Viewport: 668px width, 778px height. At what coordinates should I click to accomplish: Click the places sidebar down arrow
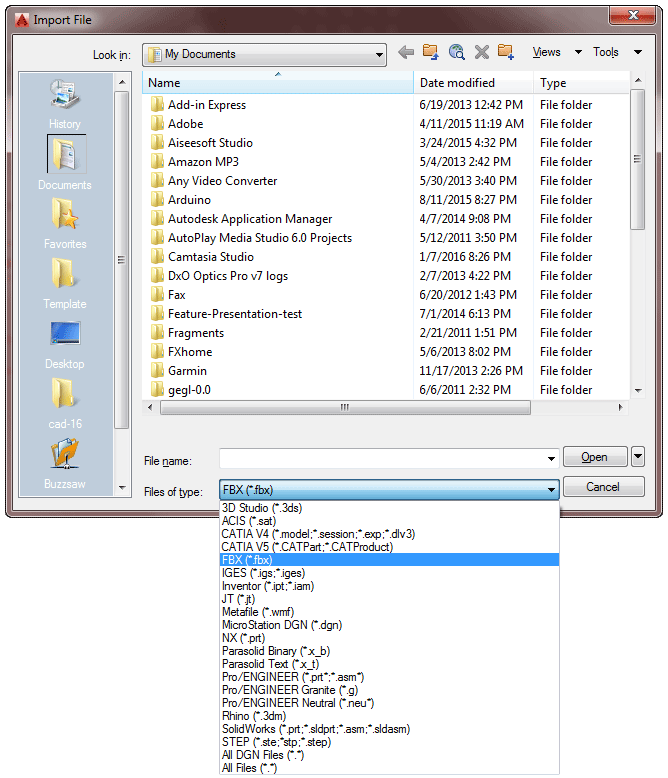pyautogui.click(x=122, y=488)
